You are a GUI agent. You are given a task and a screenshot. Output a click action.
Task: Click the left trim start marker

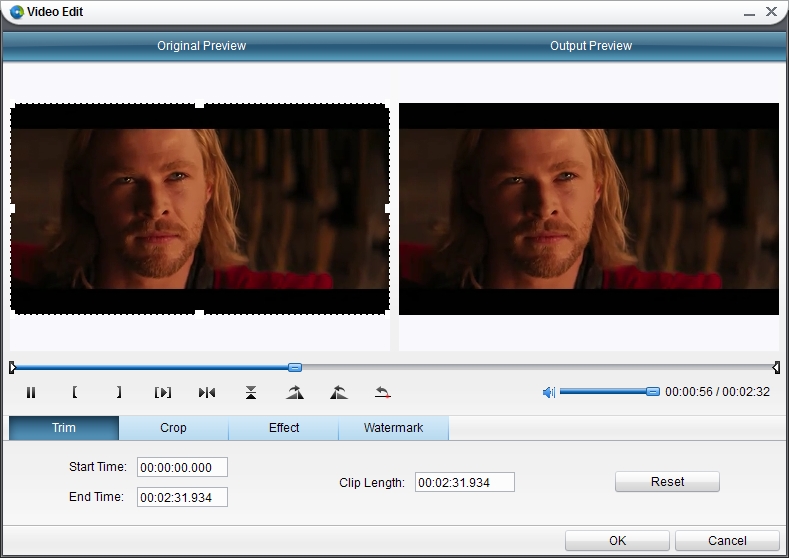(12, 367)
